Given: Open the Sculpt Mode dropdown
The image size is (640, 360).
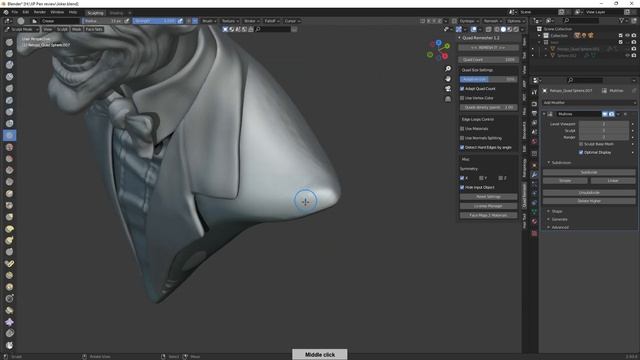Looking at the screenshot, I should (x=22, y=29).
